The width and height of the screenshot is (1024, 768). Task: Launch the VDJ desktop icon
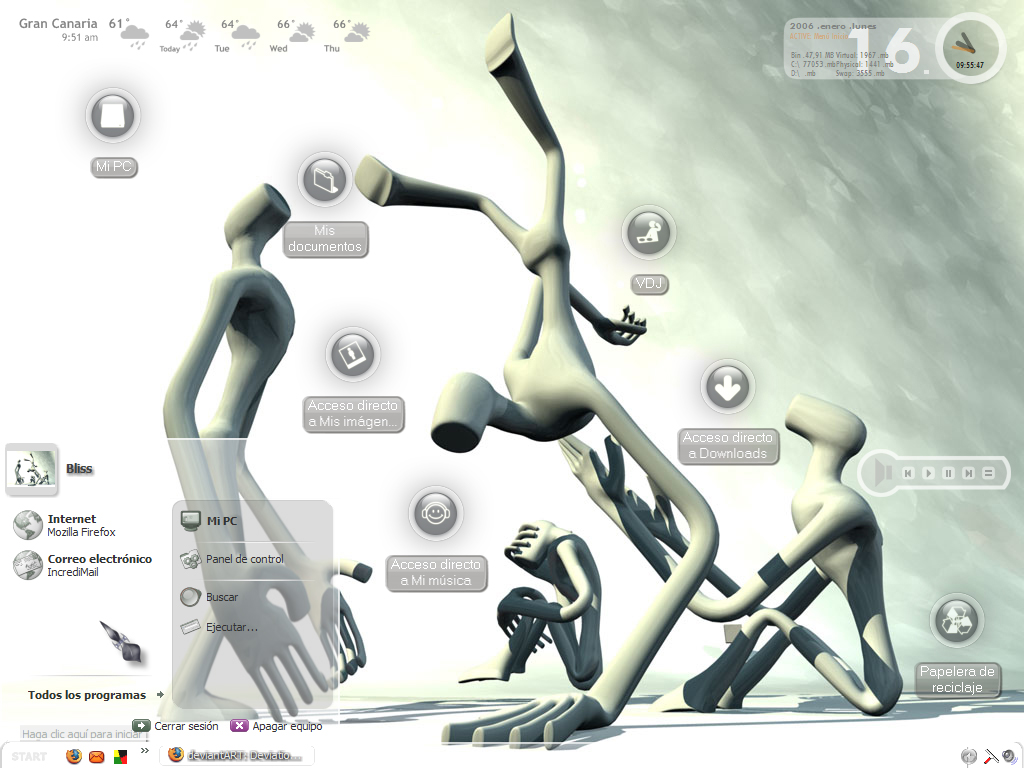[648, 232]
